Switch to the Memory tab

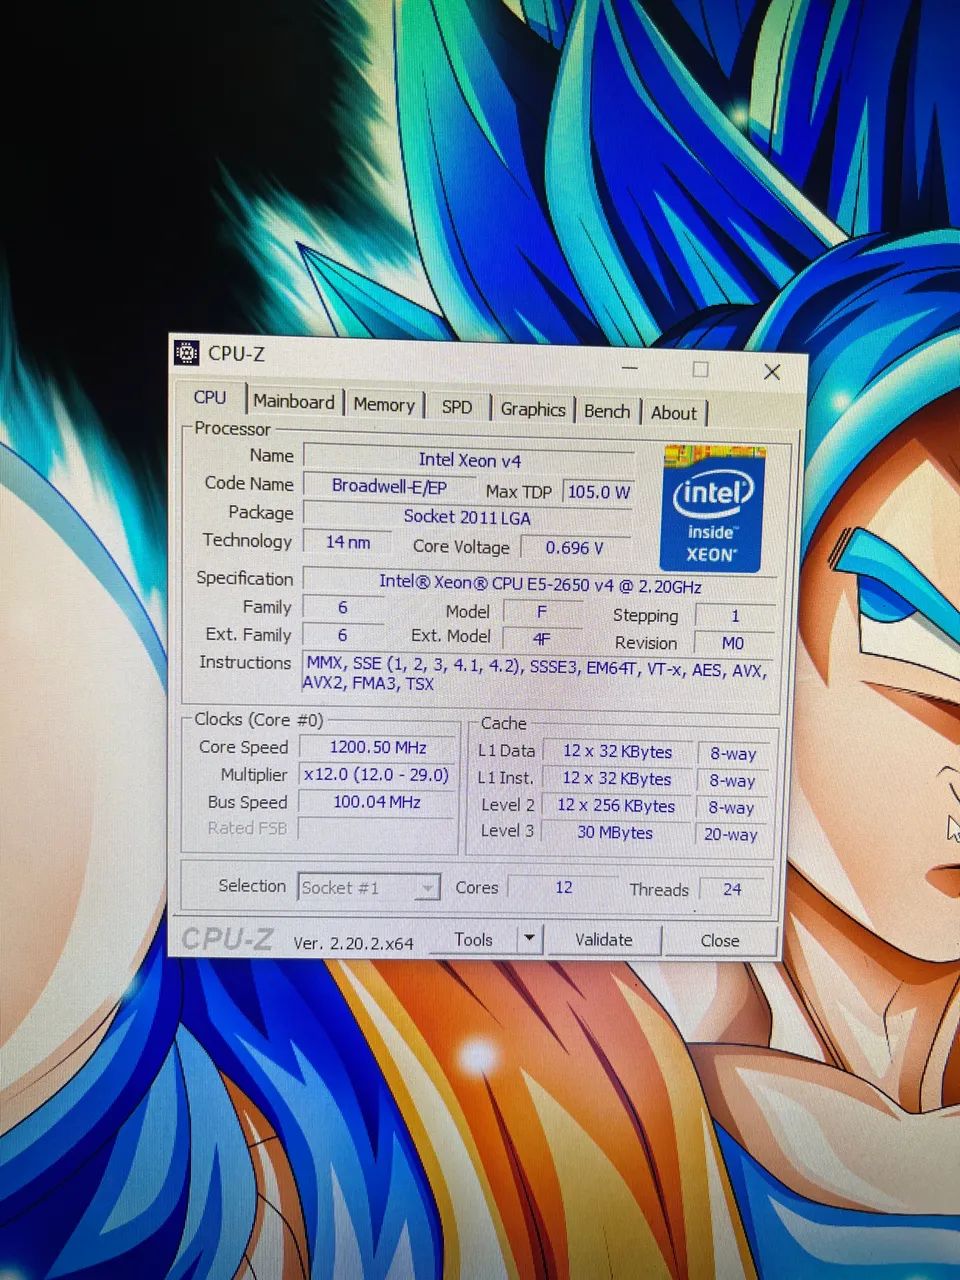tap(384, 405)
